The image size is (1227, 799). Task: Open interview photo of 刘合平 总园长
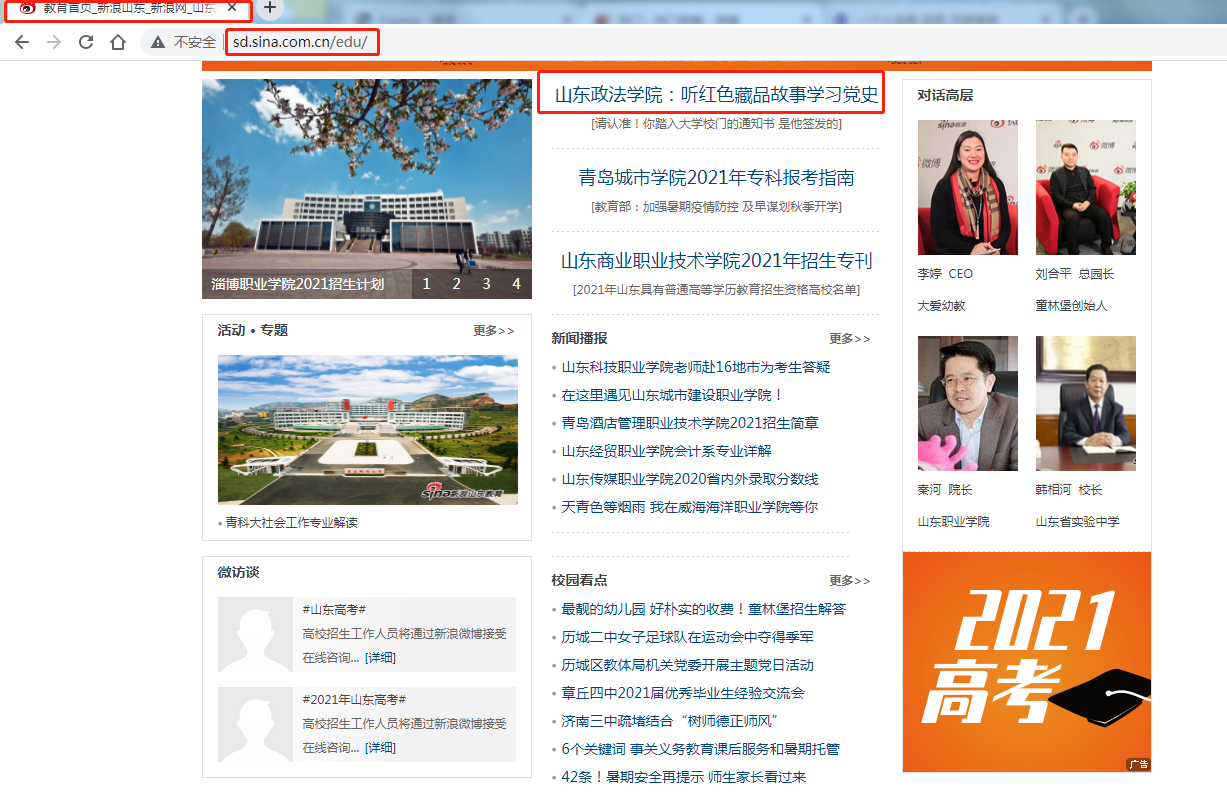(1086, 188)
